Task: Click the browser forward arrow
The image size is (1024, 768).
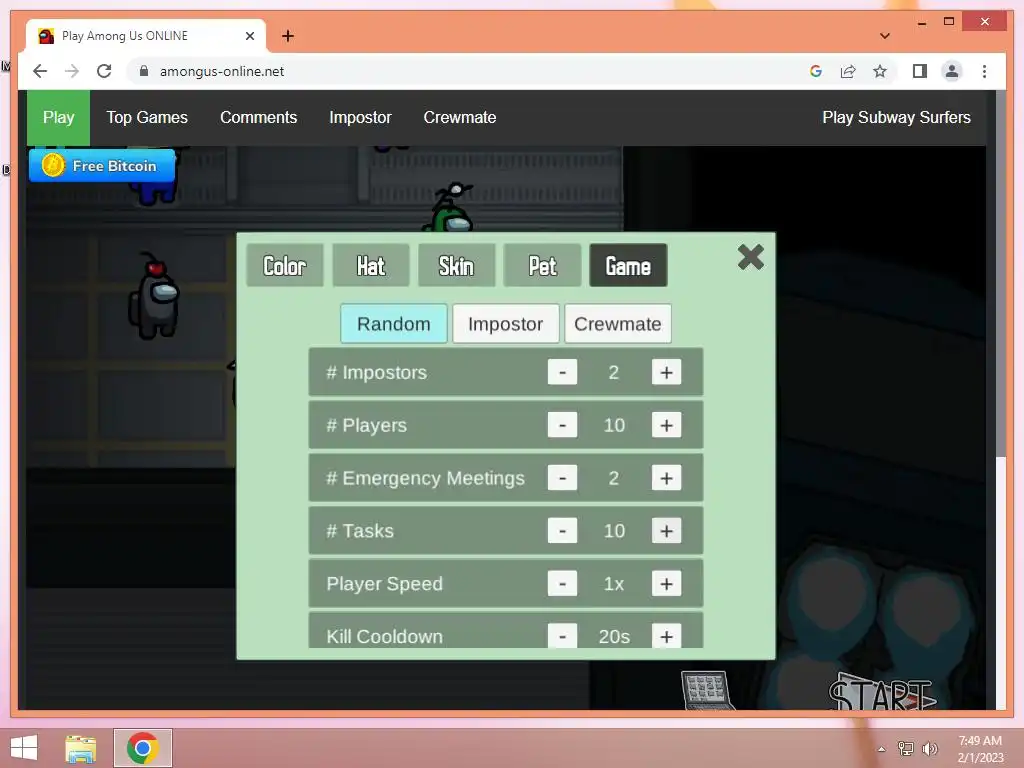Action: tap(72, 71)
